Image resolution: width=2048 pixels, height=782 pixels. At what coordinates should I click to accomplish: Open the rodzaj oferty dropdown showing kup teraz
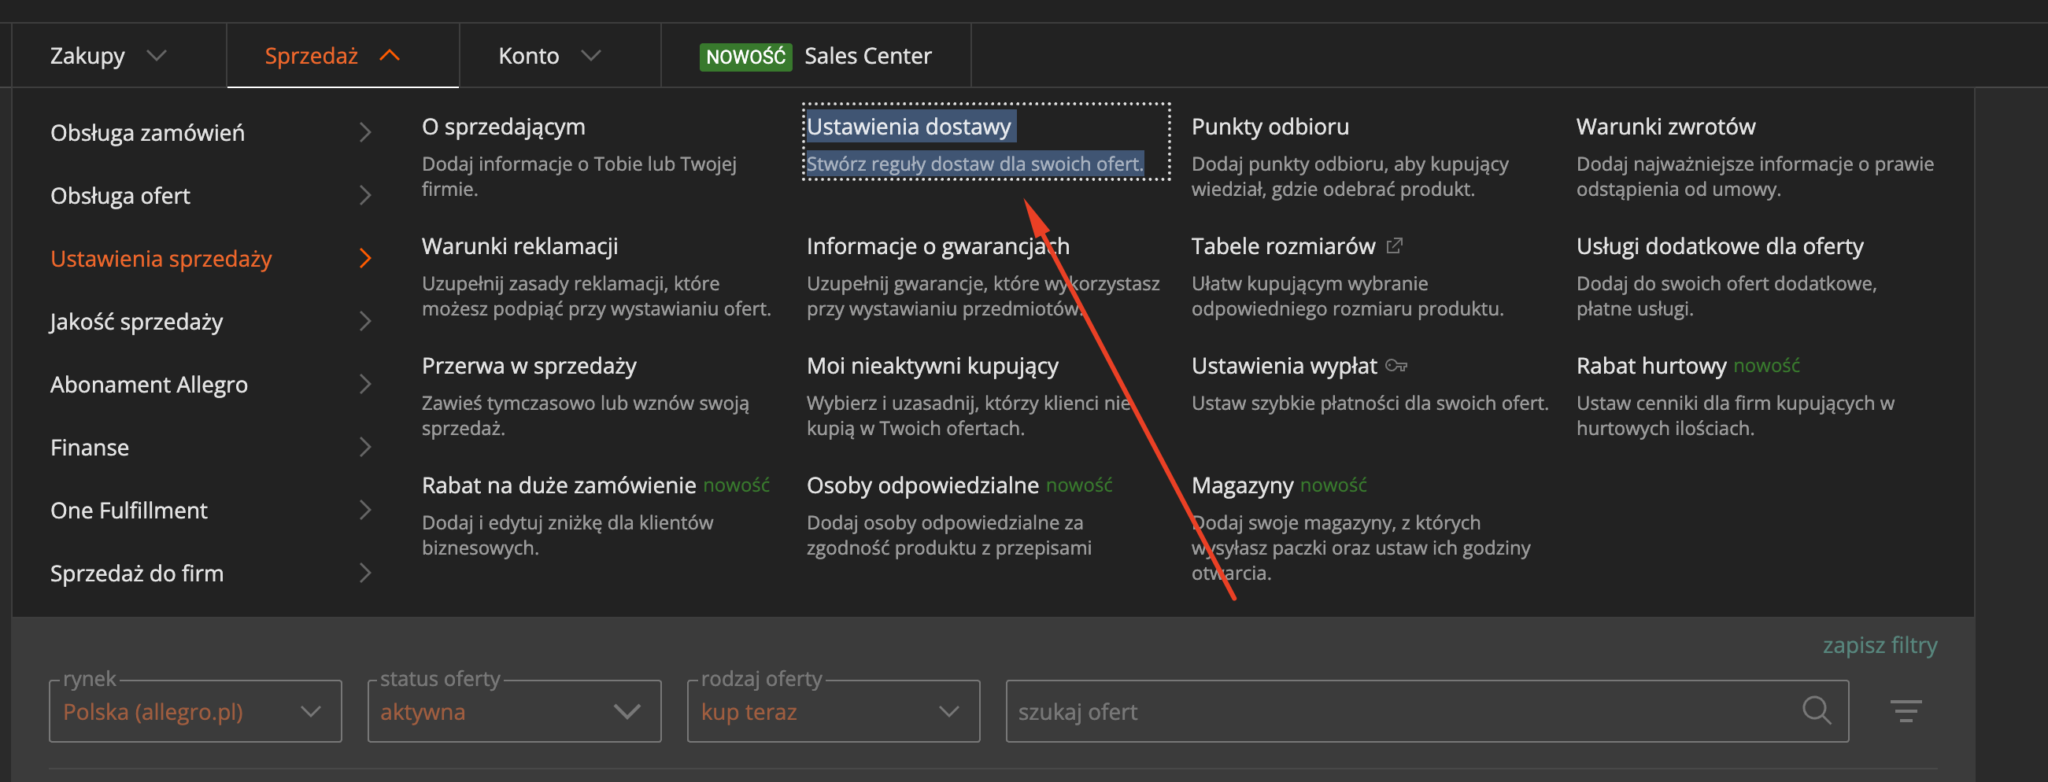(833, 711)
